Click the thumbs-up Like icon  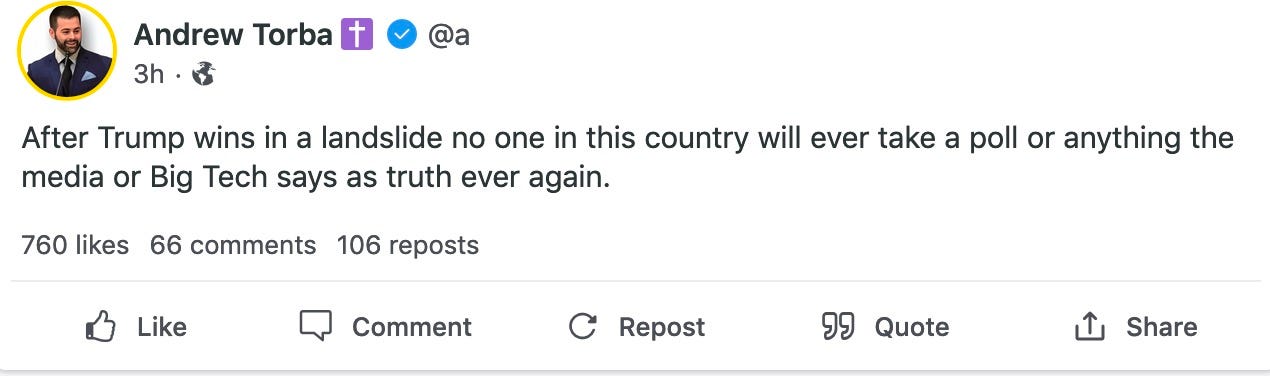(101, 326)
